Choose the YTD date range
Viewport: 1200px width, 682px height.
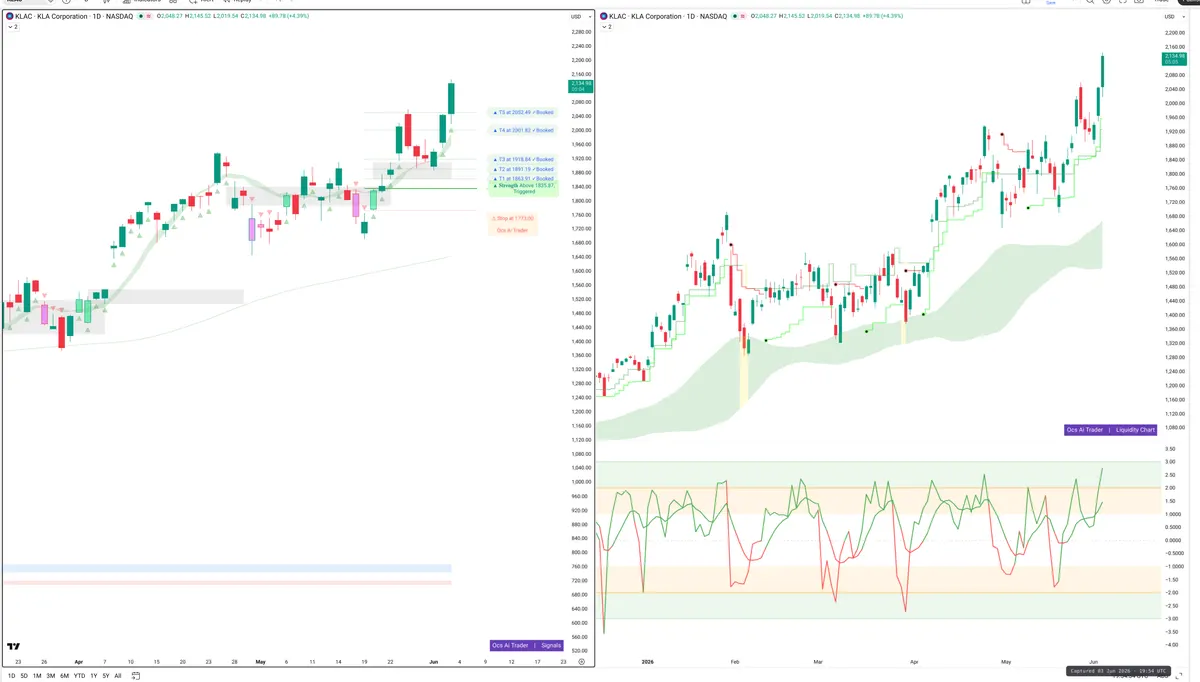[79, 676]
